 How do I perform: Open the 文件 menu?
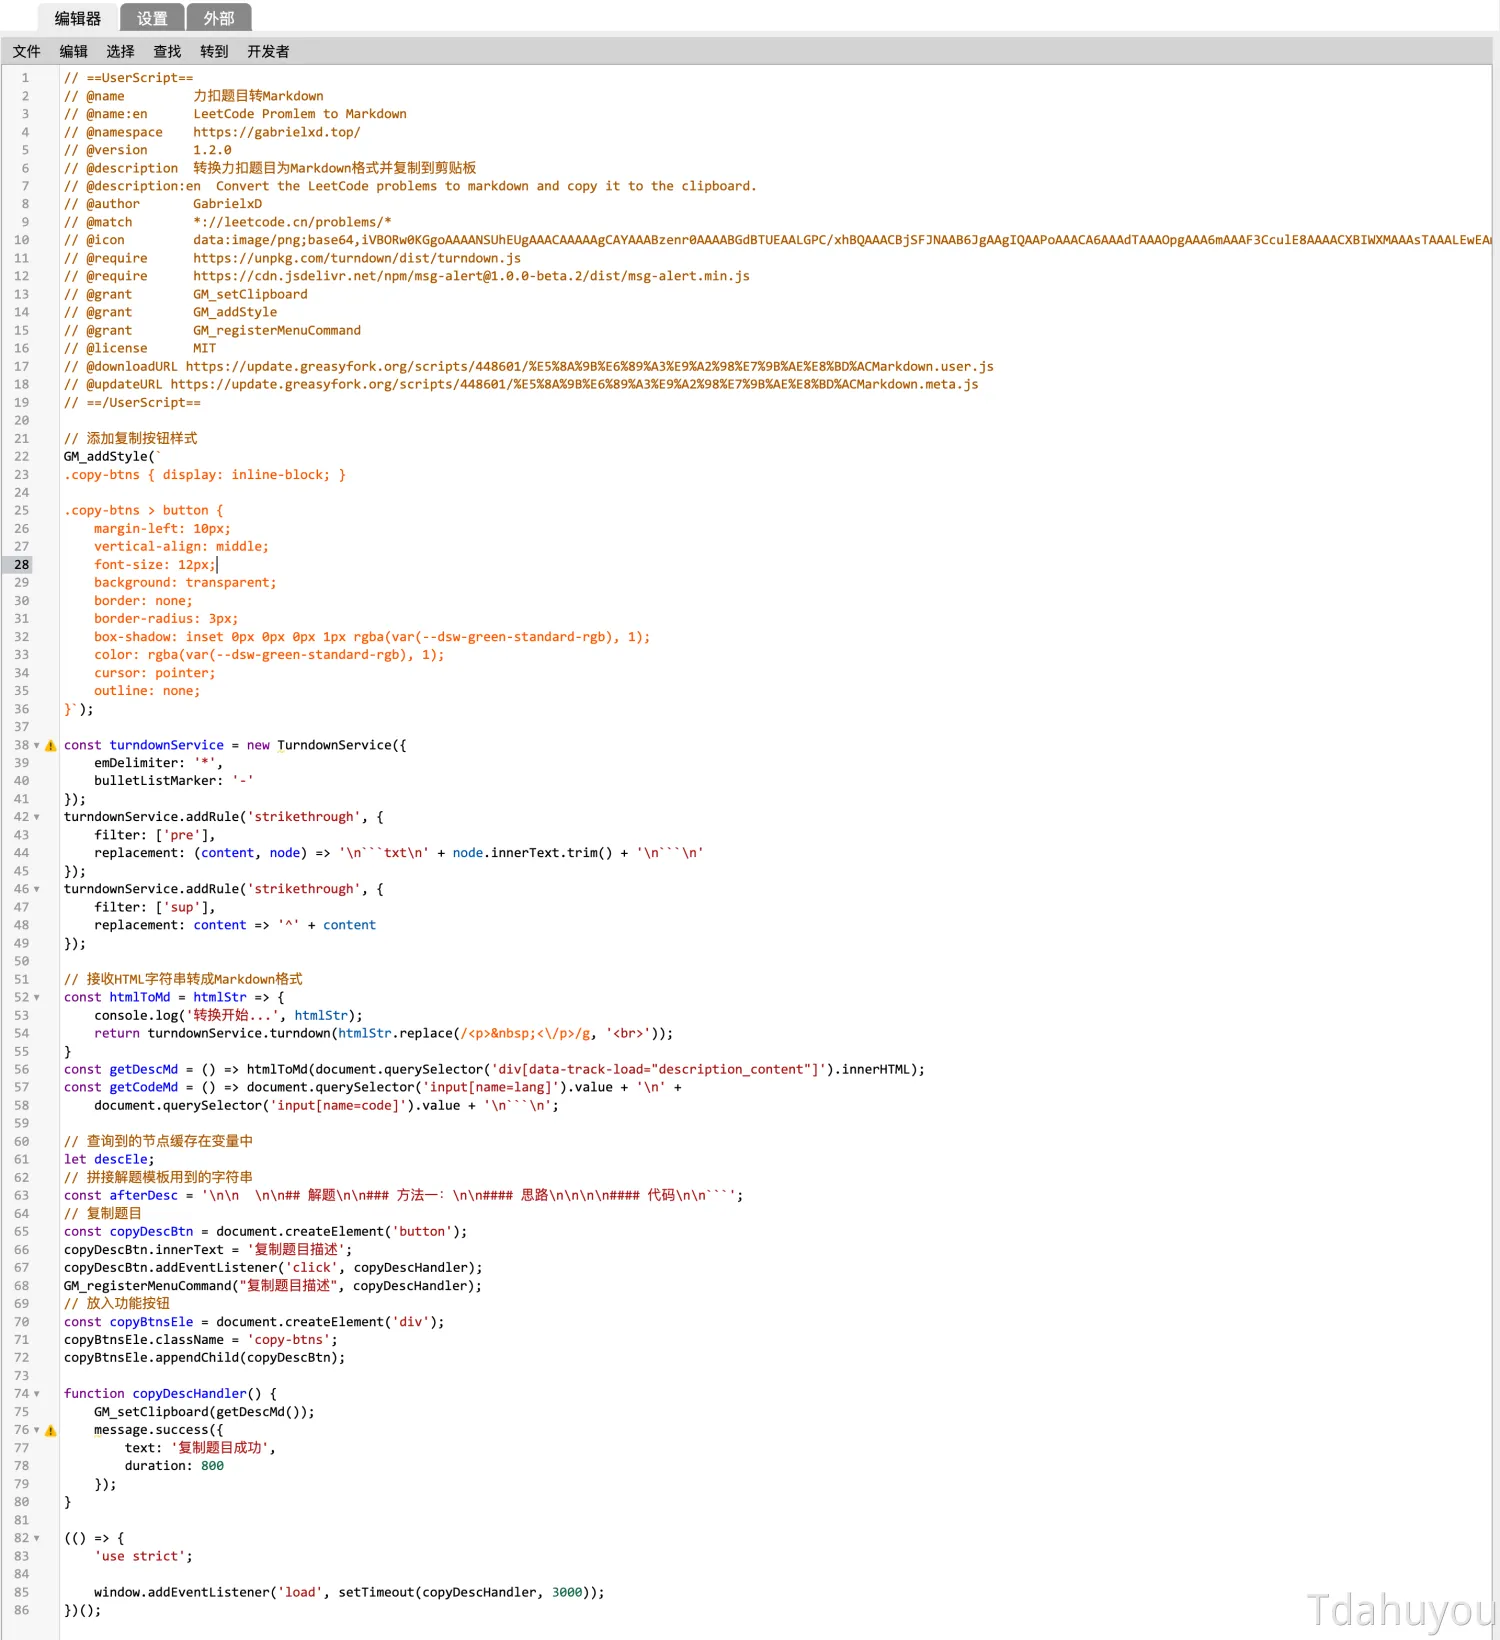click(27, 51)
